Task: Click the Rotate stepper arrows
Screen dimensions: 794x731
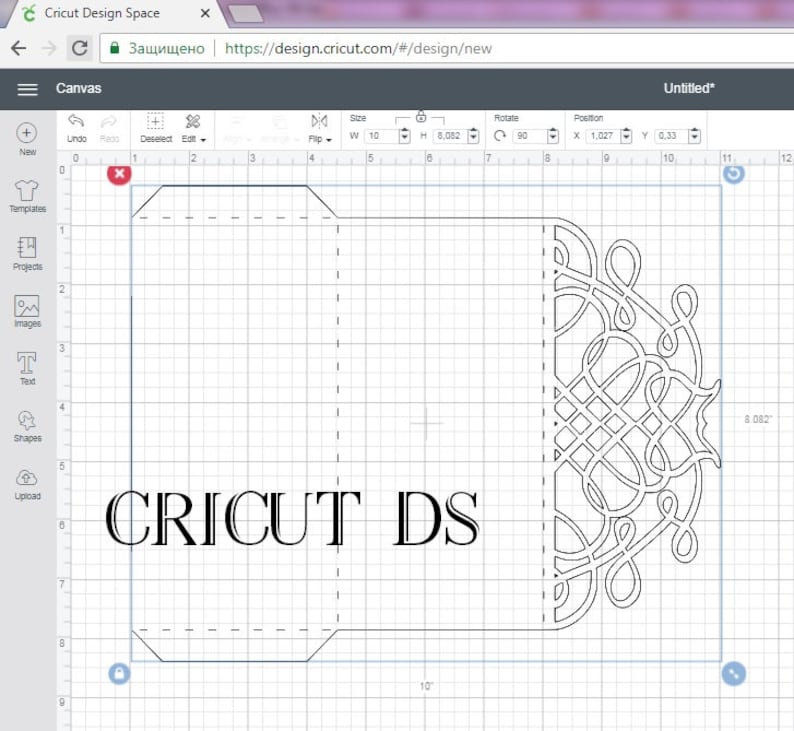Action: [x=553, y=136]
